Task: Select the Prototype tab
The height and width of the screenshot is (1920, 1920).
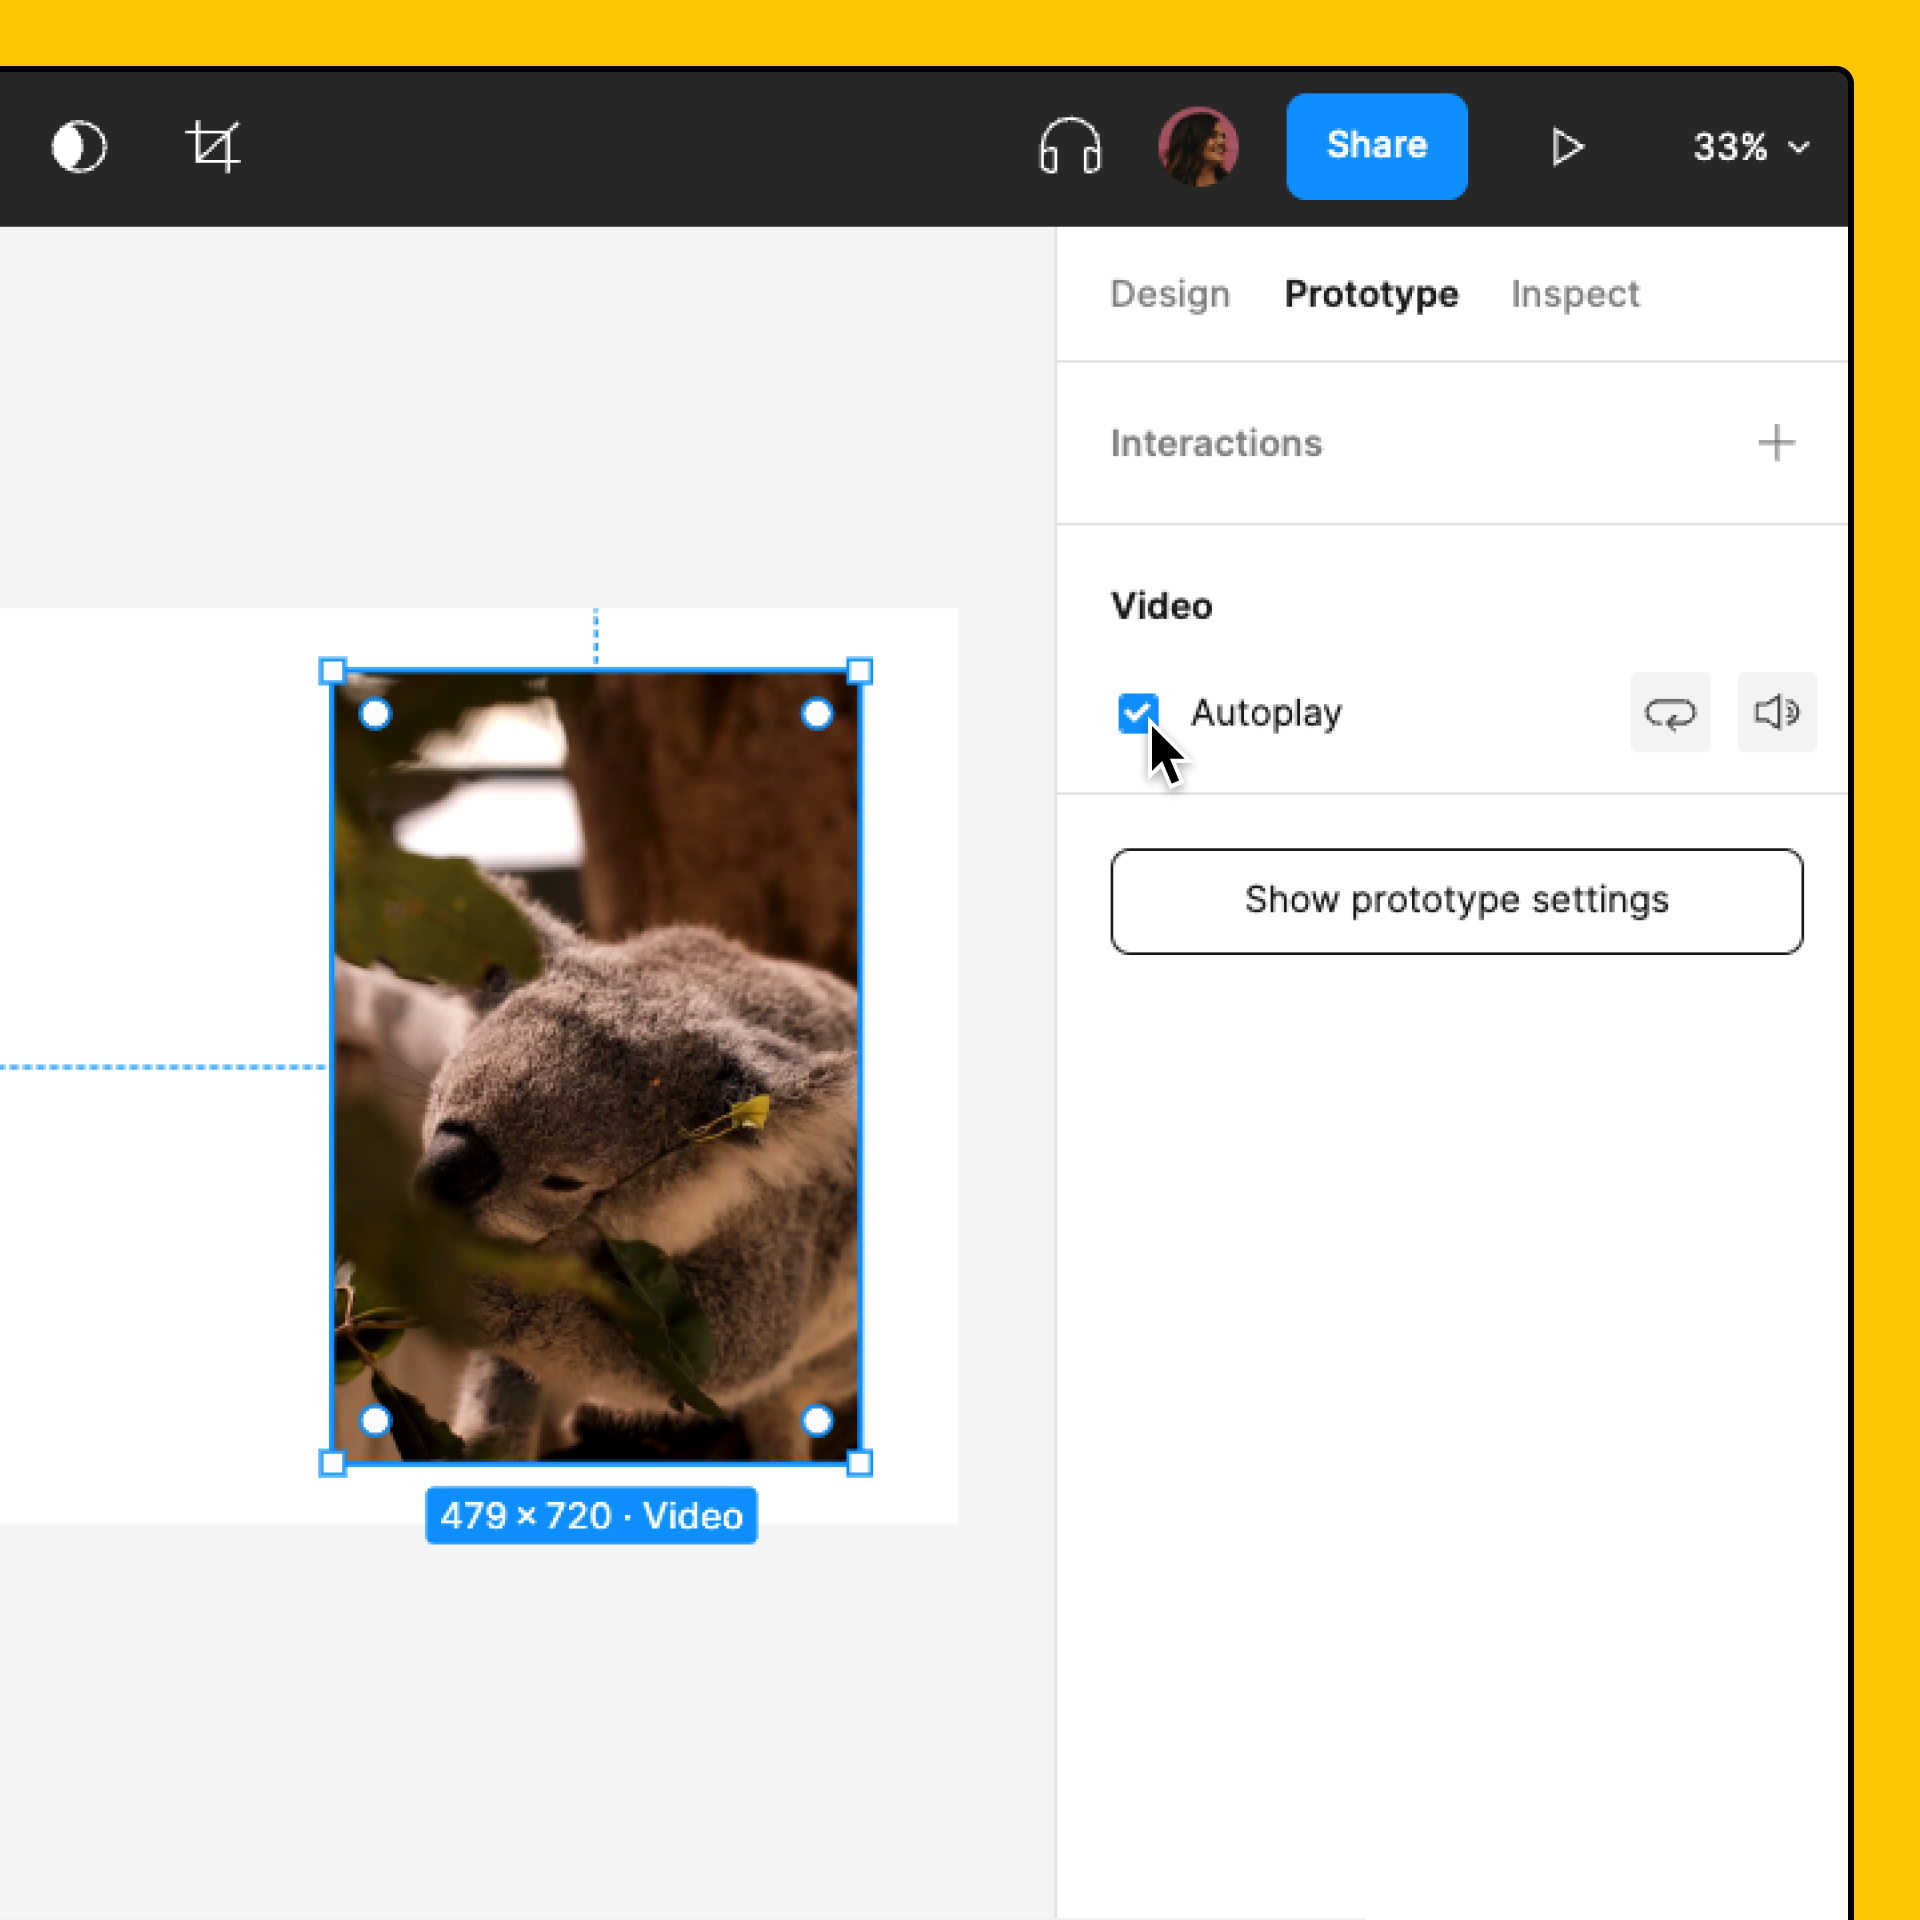Action: (x=1370, y=294)
